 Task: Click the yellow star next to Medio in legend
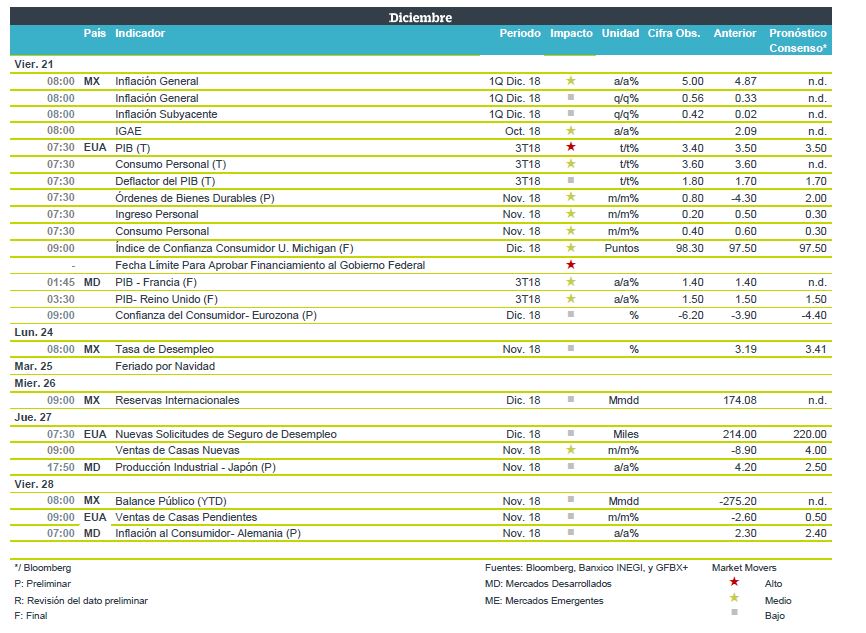pyautogui.click(x=734, y=598)
